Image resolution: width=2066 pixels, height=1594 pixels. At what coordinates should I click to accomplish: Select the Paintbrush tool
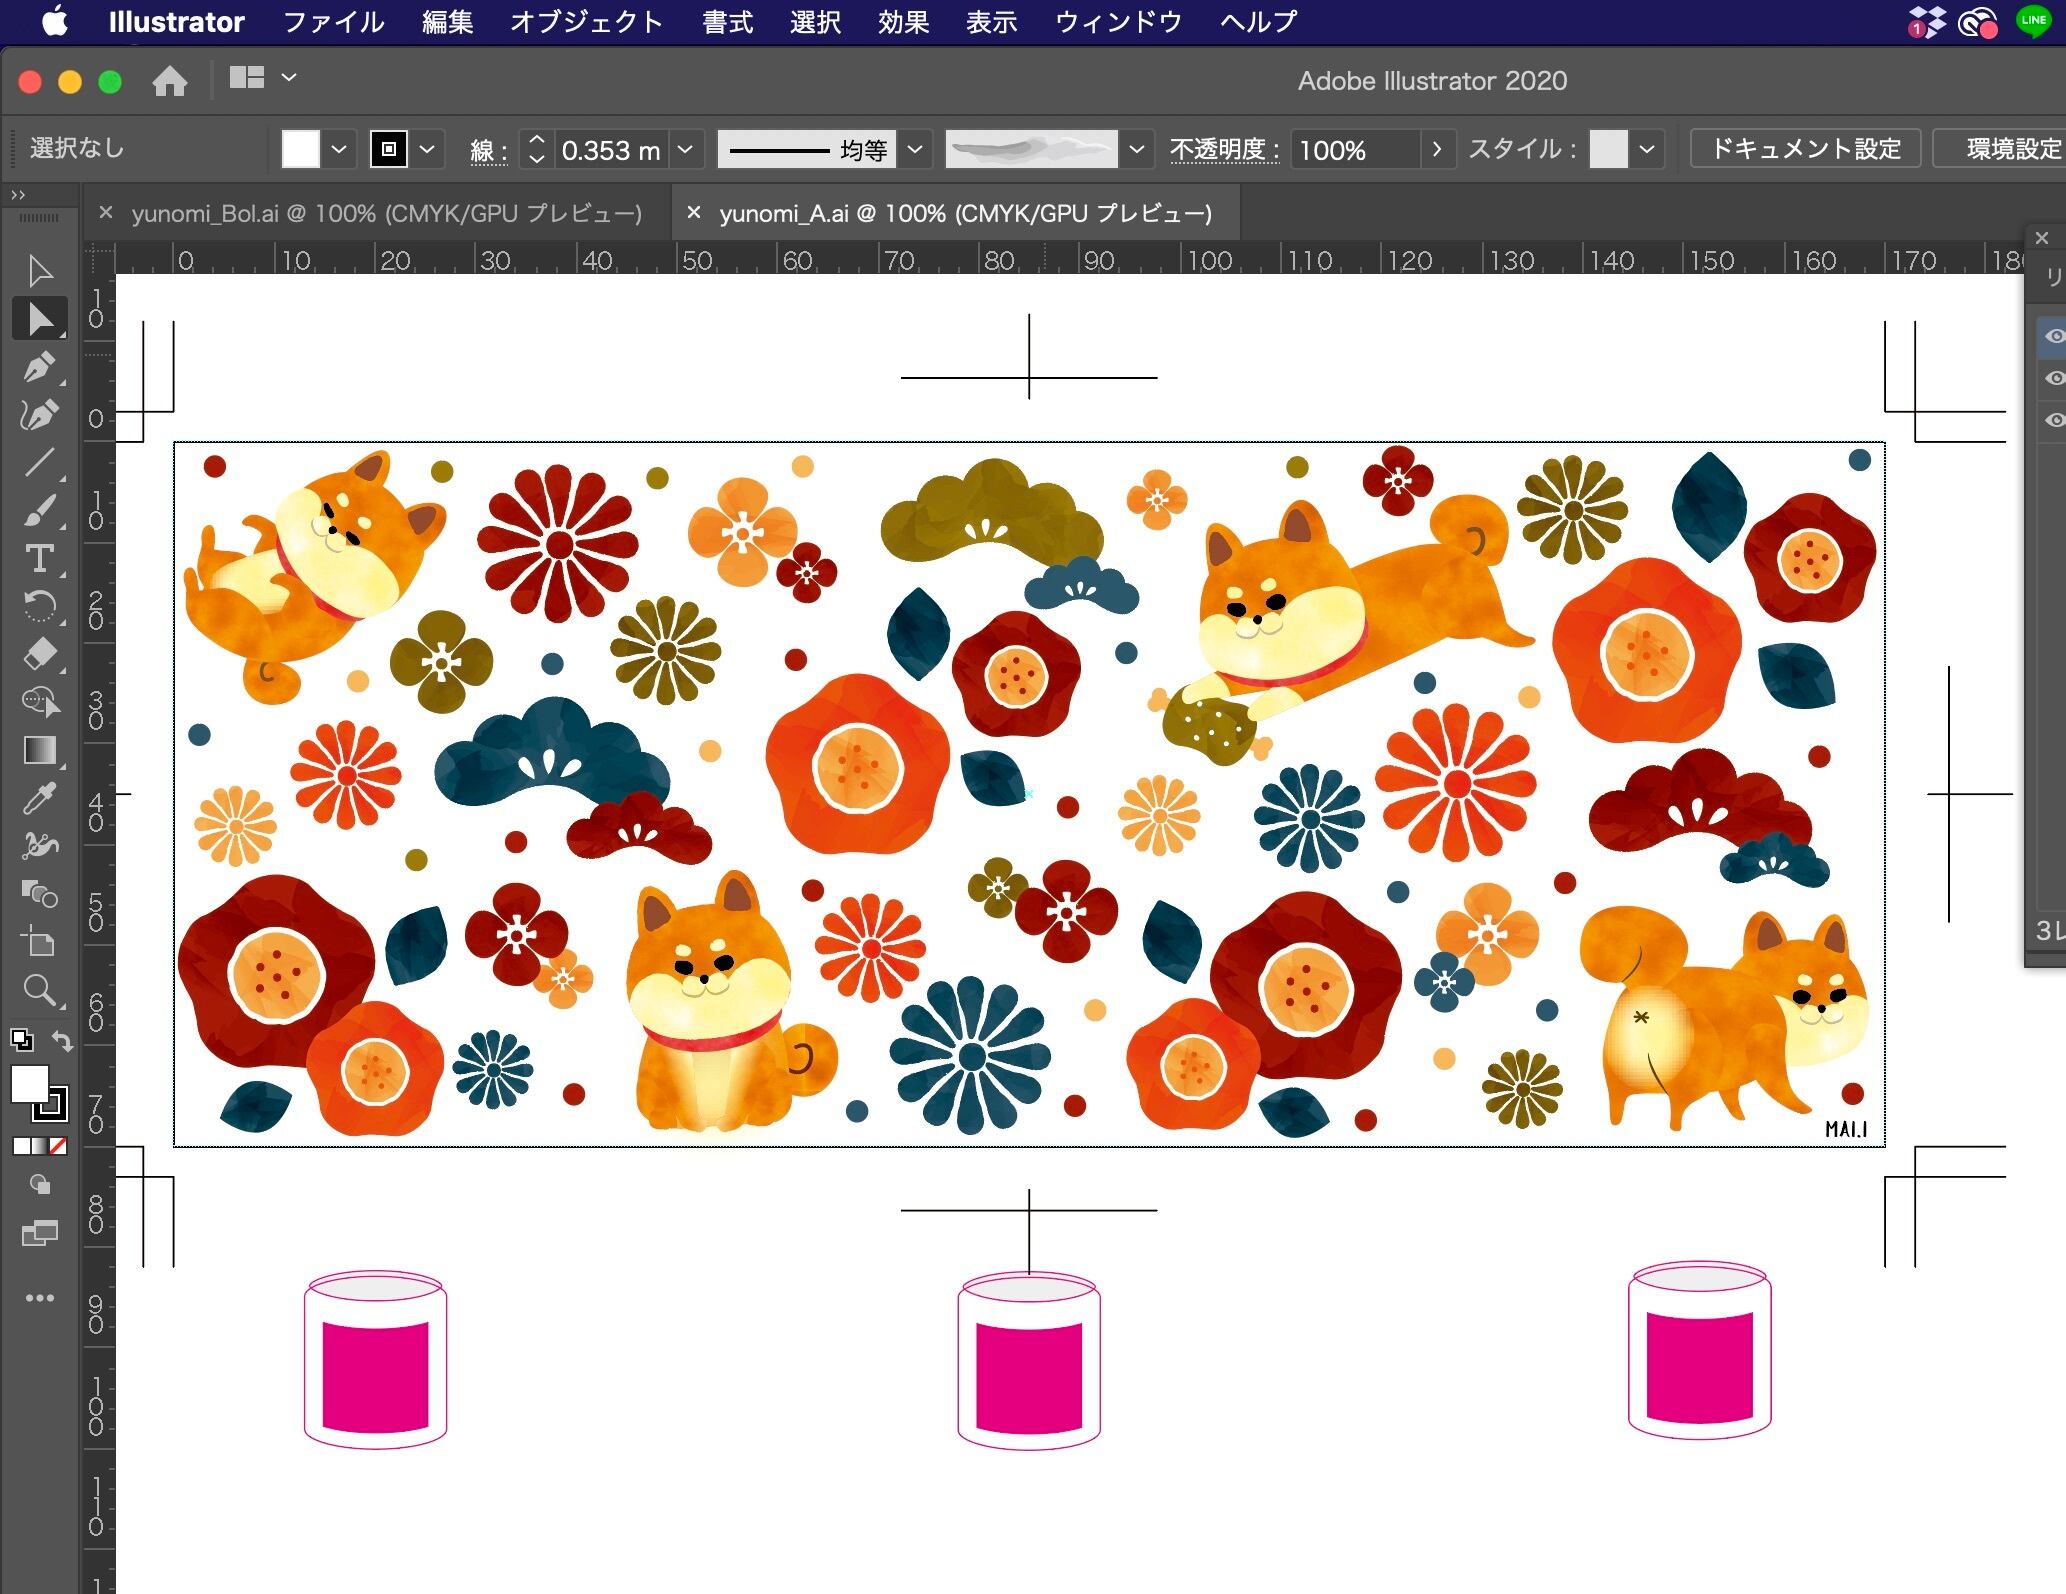[x=39, y=511]
